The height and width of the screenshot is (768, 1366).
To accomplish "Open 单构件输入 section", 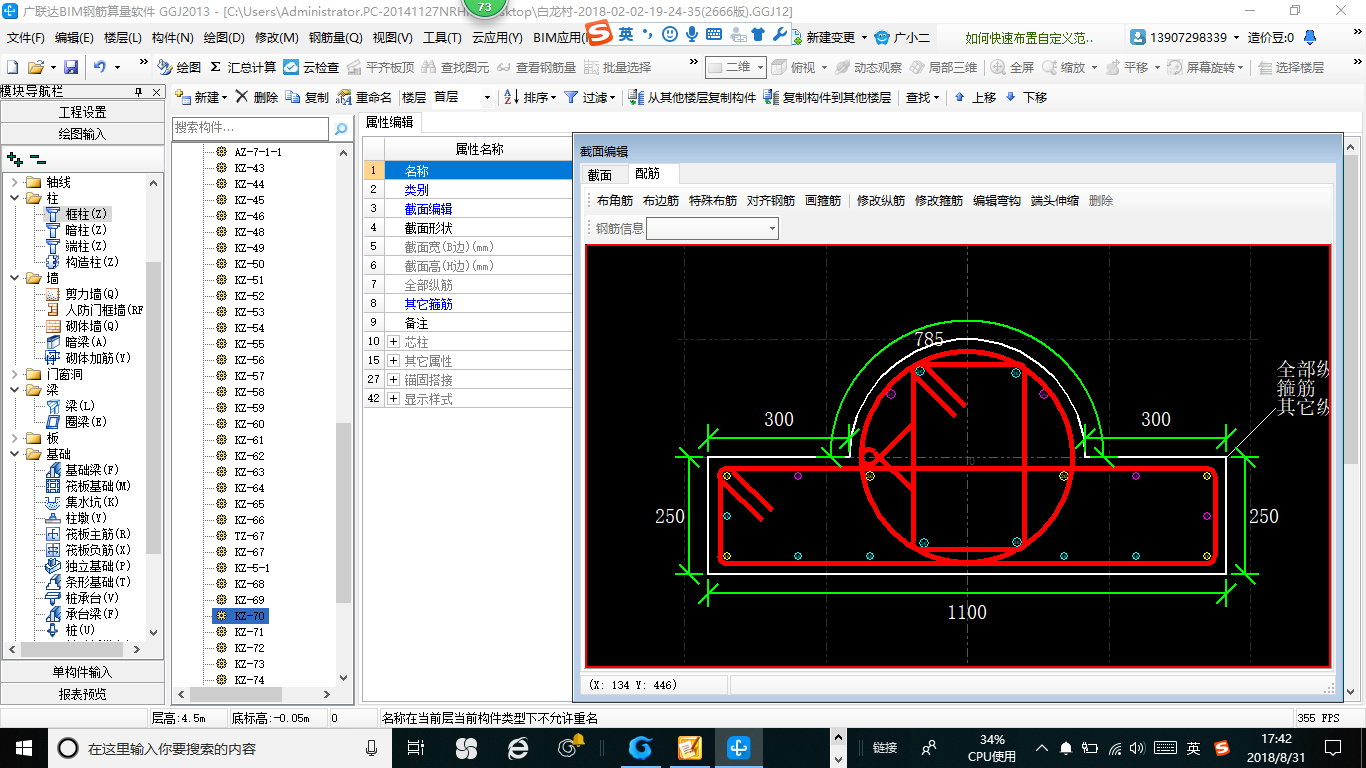I will (x=82, y=672).
